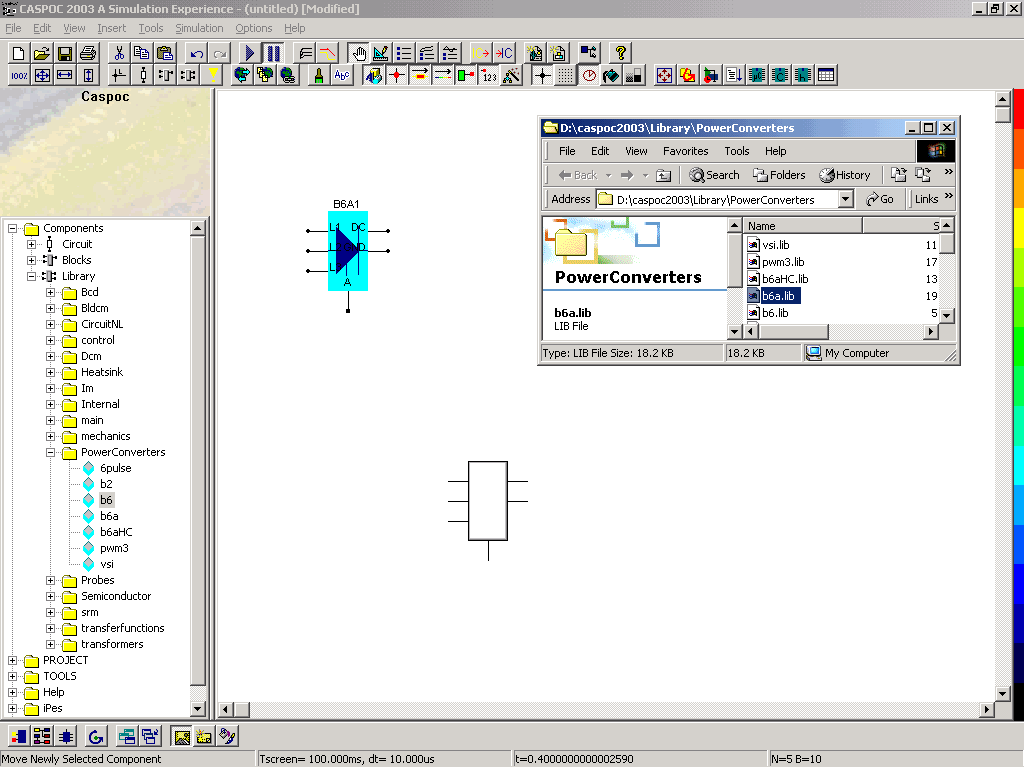Expand the Blocks tree node
Viewport: 1024px width, 768px height.
tap(31, 261)
